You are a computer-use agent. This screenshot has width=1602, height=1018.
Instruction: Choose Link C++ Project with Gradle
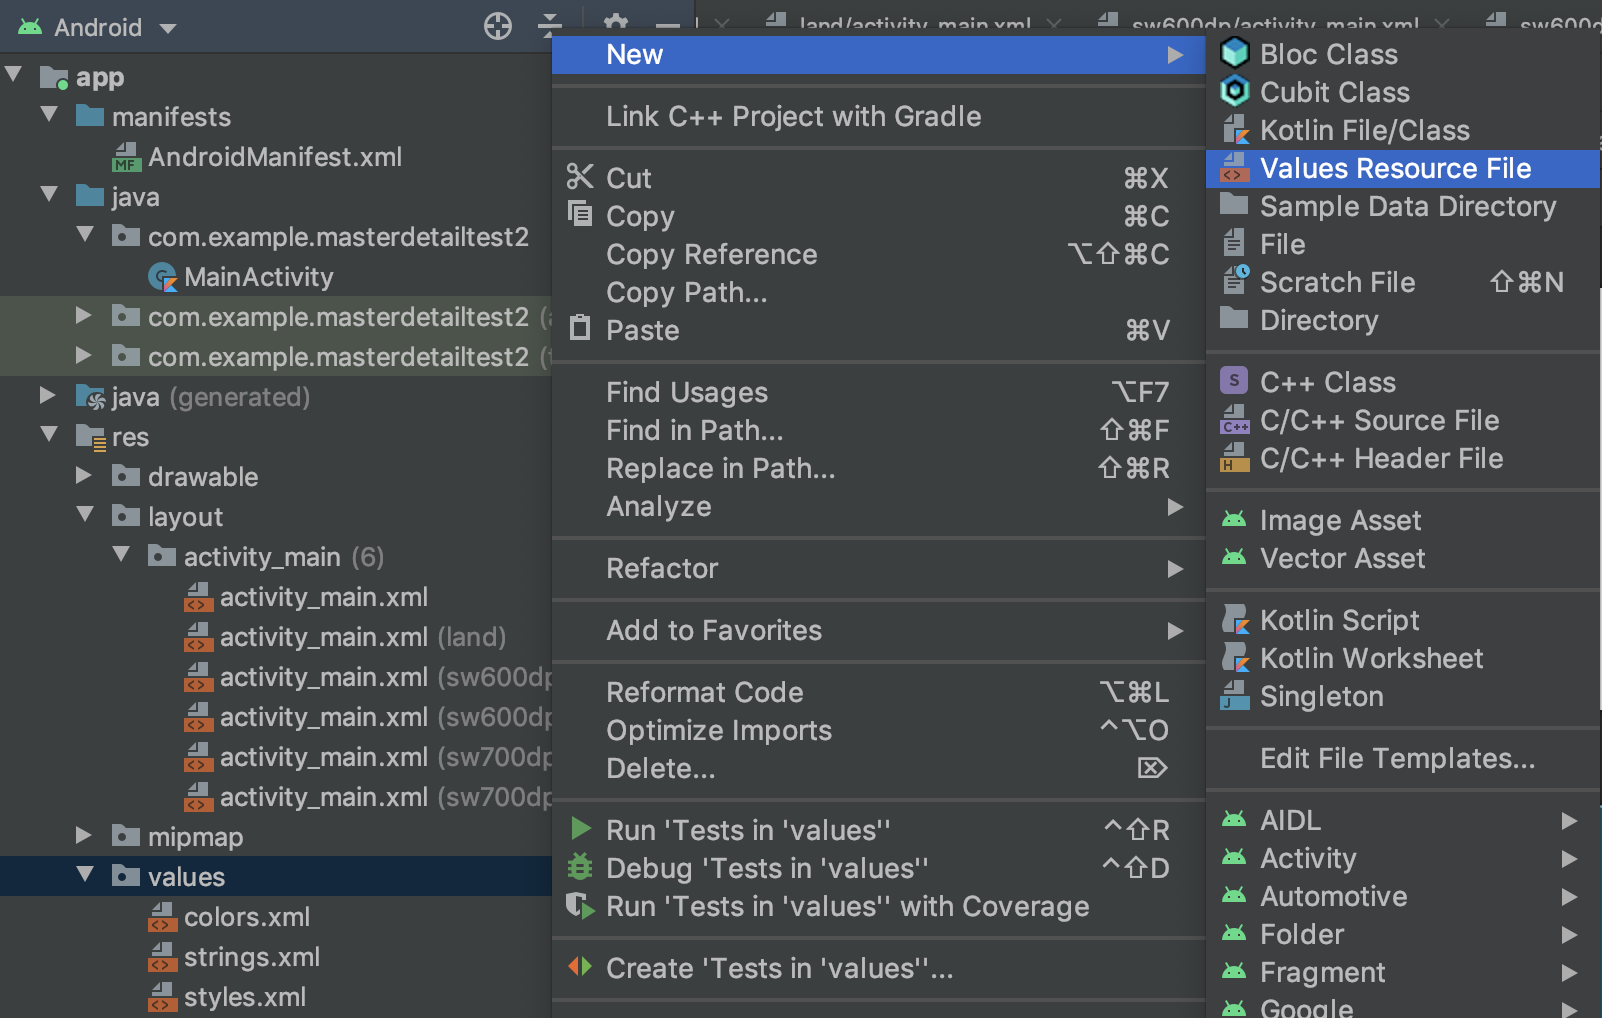pos(878,116)
